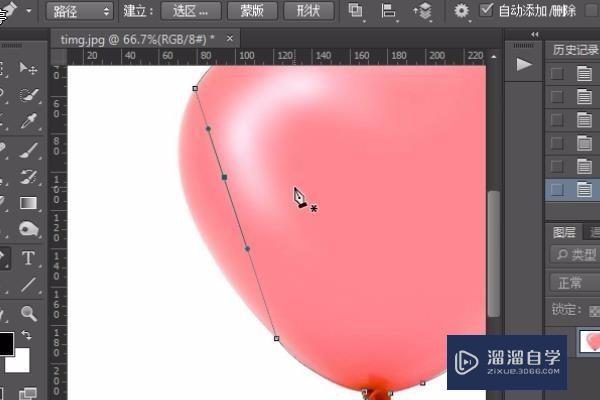Viewport: 600px width, 400px height.
Task: Click the 选区... button
Action: click(191, 11)
